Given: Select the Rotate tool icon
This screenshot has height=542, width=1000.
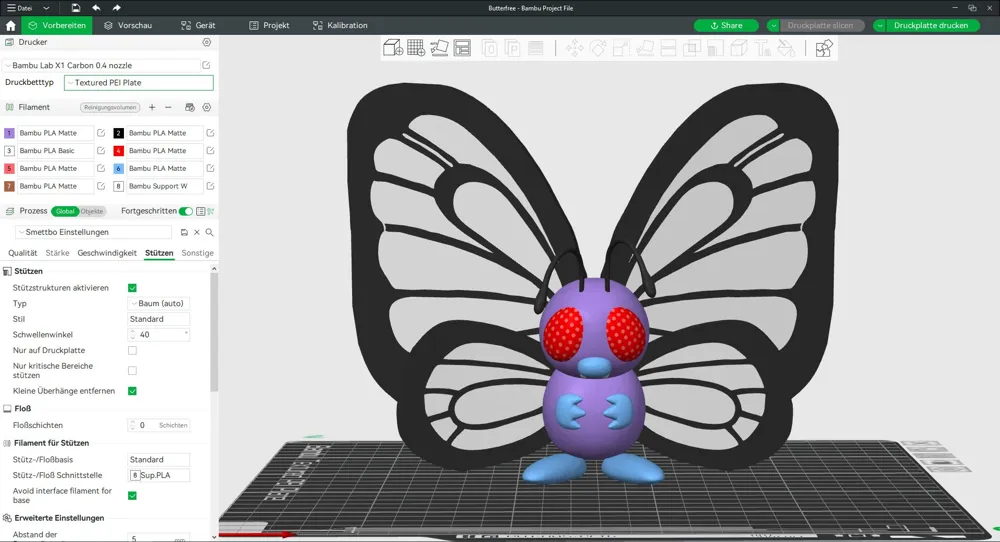Looking at the screenshot, I should click(598, 48).
